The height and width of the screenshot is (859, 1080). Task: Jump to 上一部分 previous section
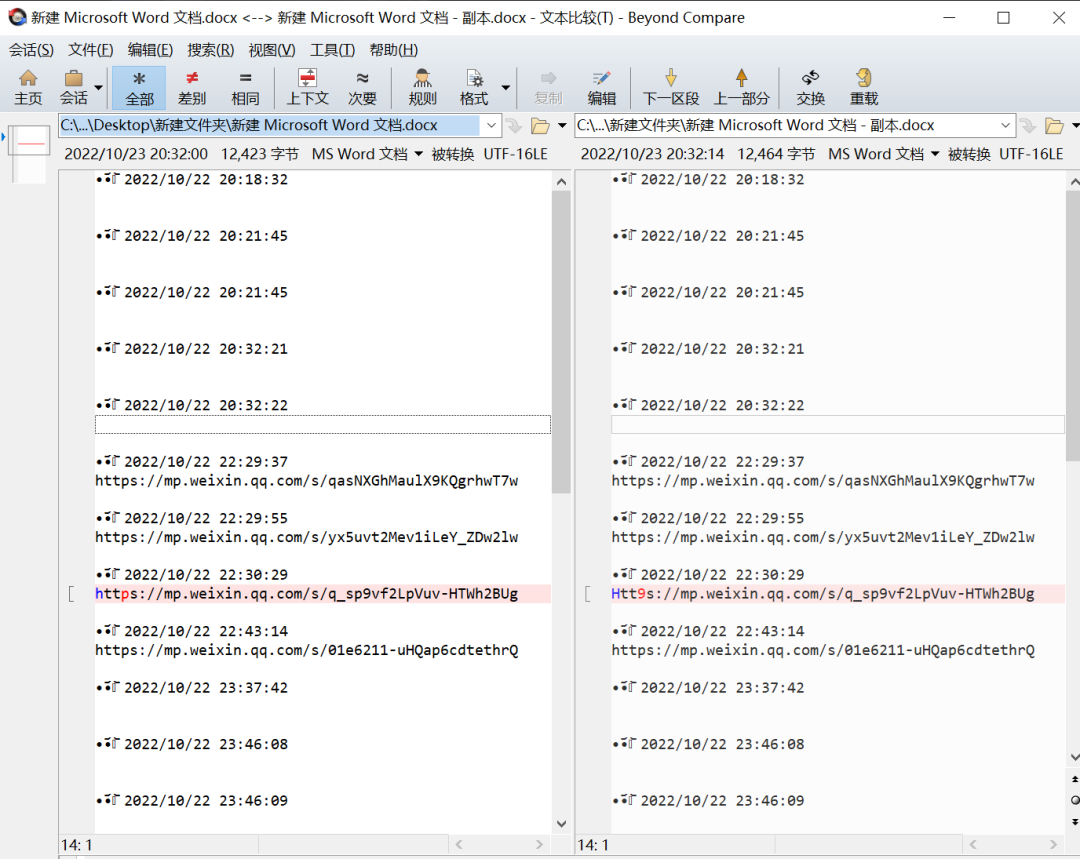[741, 87]
